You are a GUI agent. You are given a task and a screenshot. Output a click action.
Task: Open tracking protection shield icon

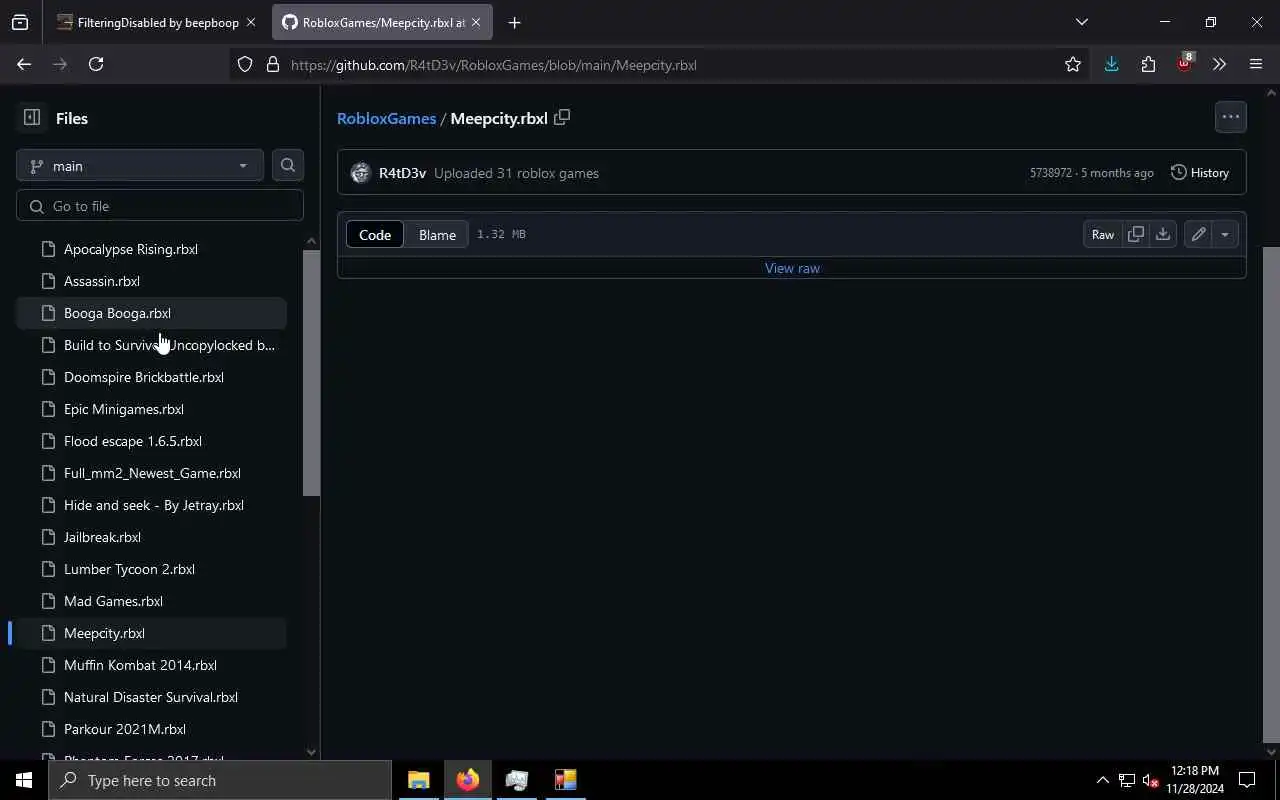click(245, 65)
